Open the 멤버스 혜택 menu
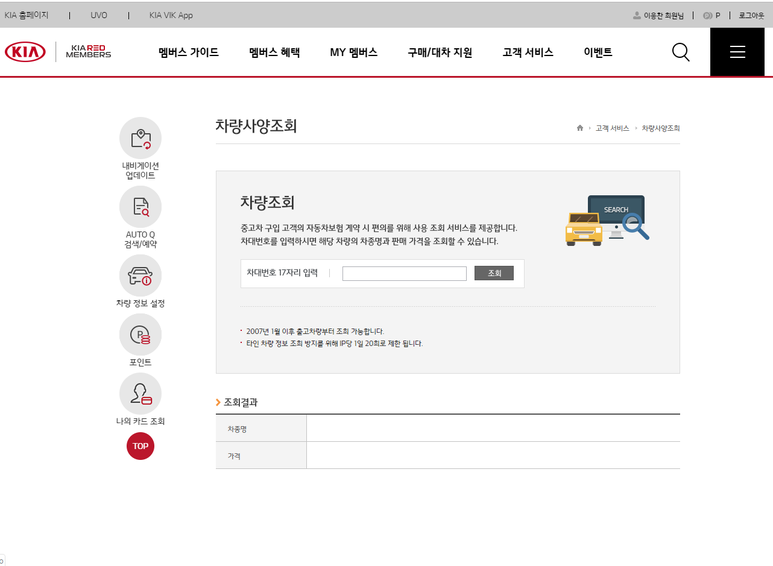The image size is (773, 566). 274,52
